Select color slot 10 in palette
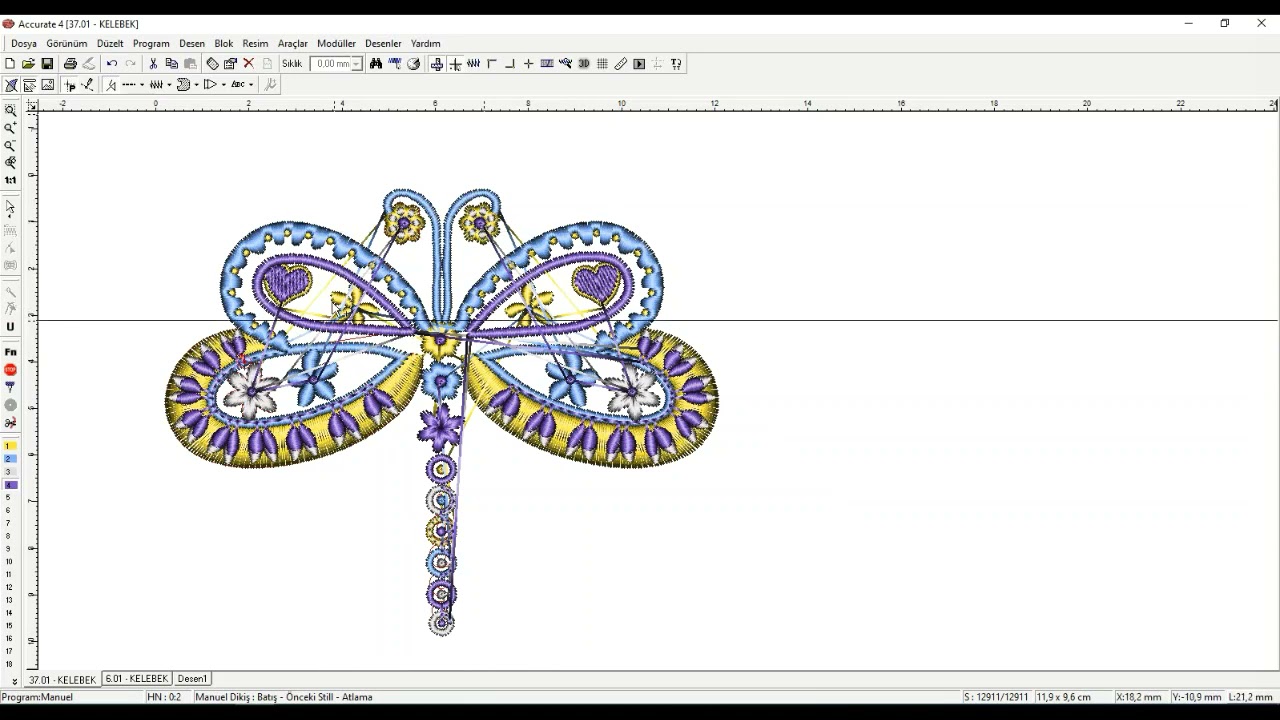1280x720 pixels. (x=10, y=561)
